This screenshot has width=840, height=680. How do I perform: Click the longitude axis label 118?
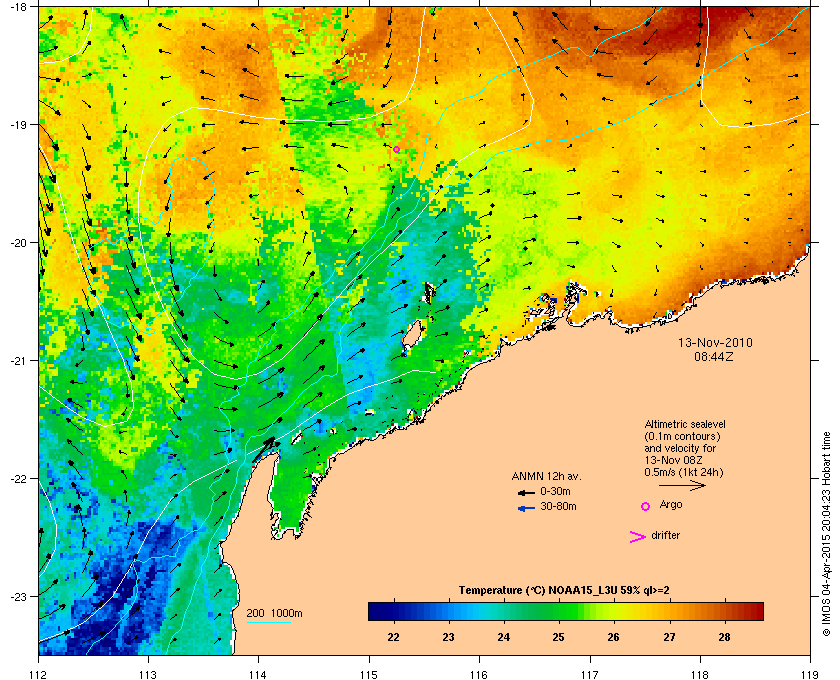point(700,674)
